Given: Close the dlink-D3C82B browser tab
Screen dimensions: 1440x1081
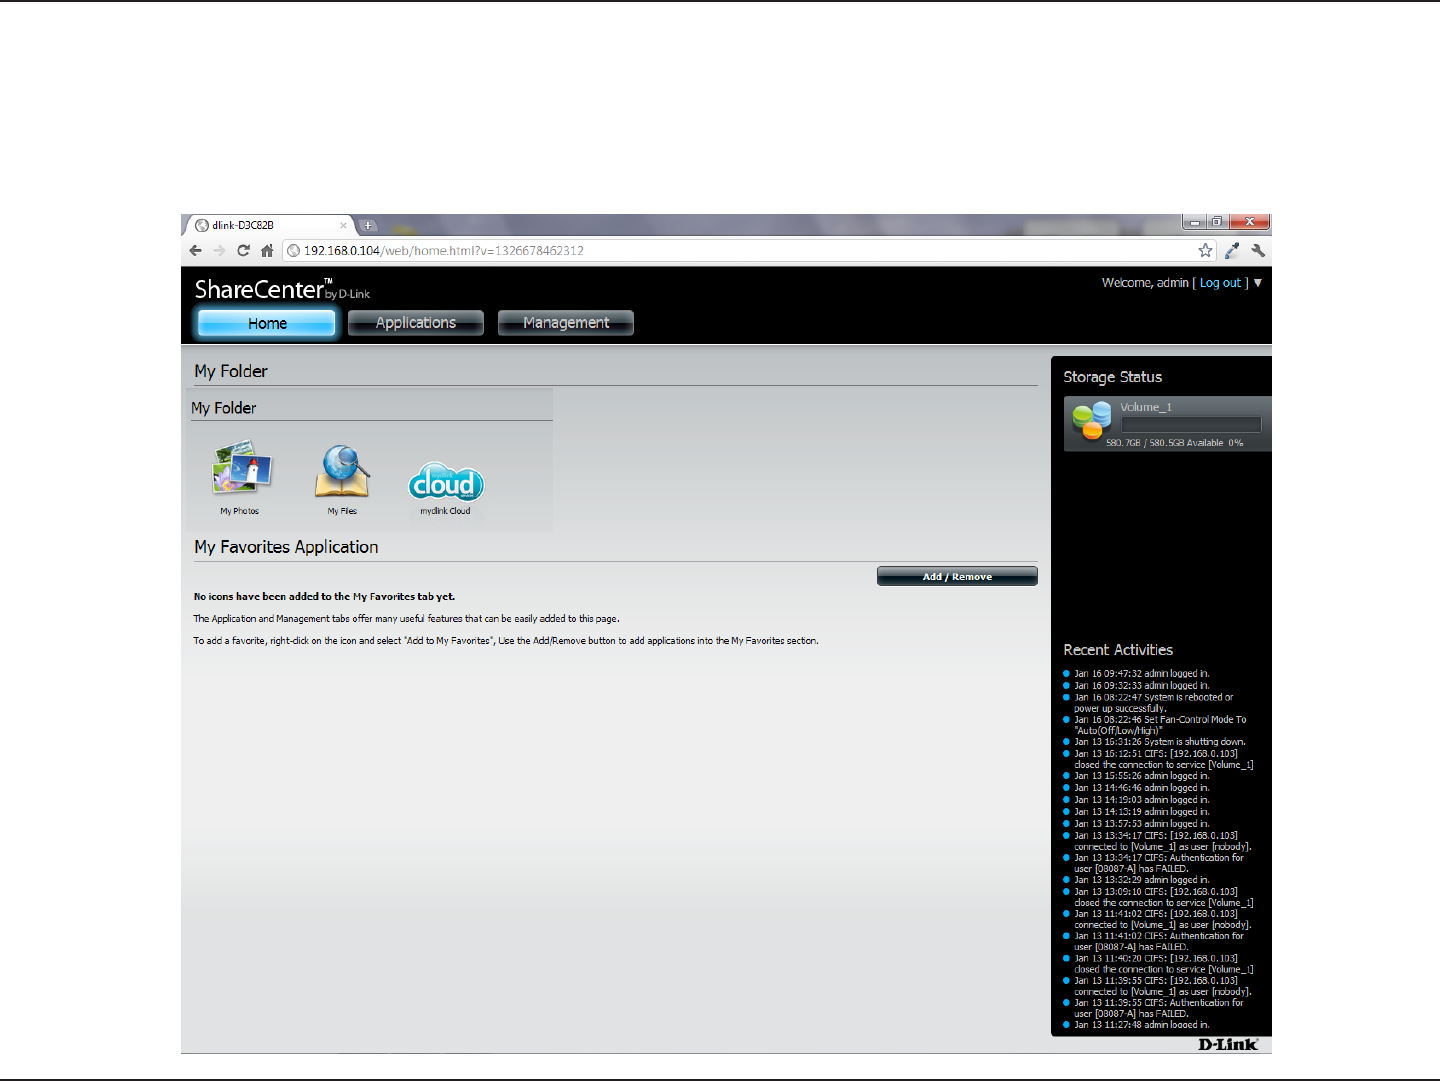Looking at the screenshot, I should click(x=343, y=225).
